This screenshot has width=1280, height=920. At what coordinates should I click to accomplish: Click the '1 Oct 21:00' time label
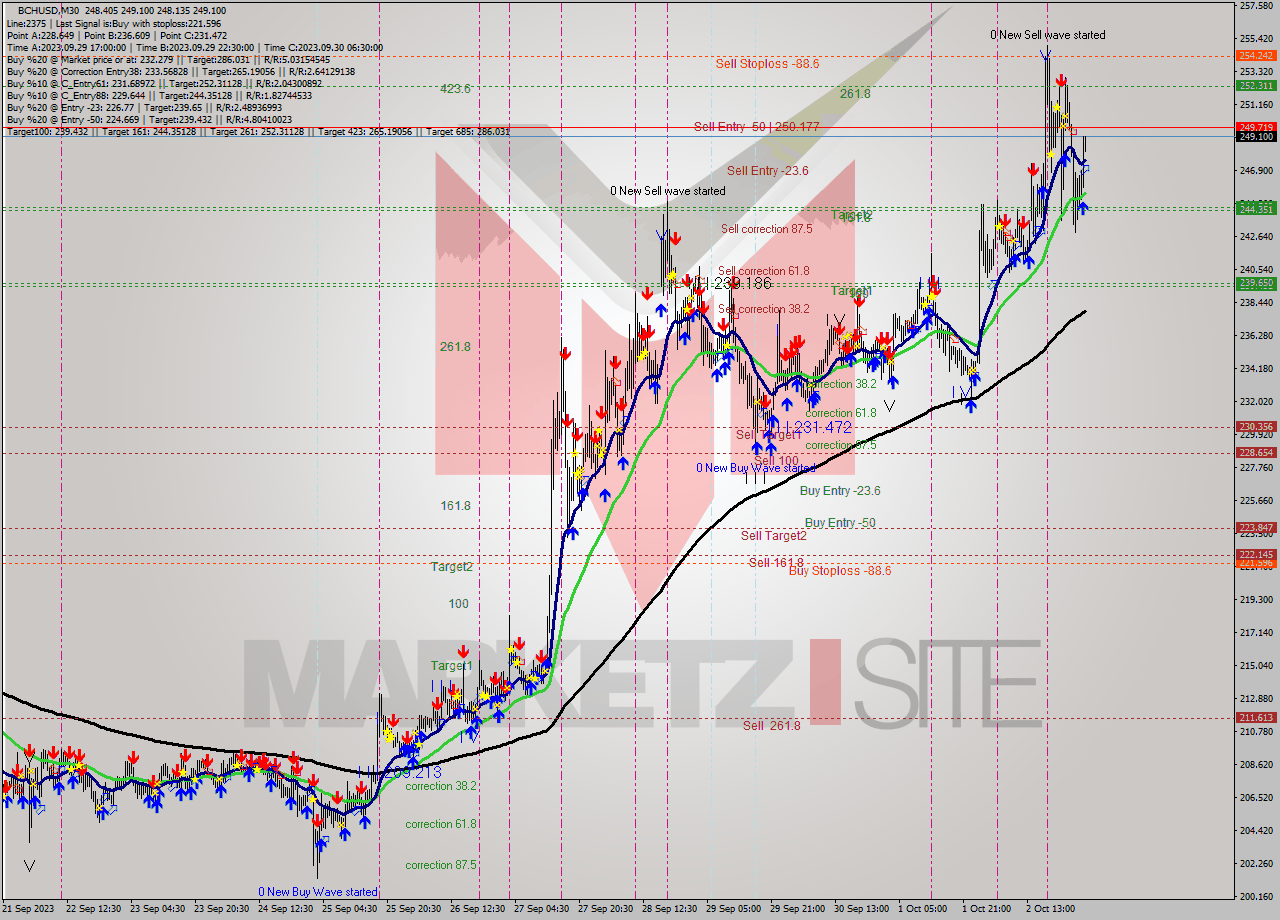pos(986,909)
